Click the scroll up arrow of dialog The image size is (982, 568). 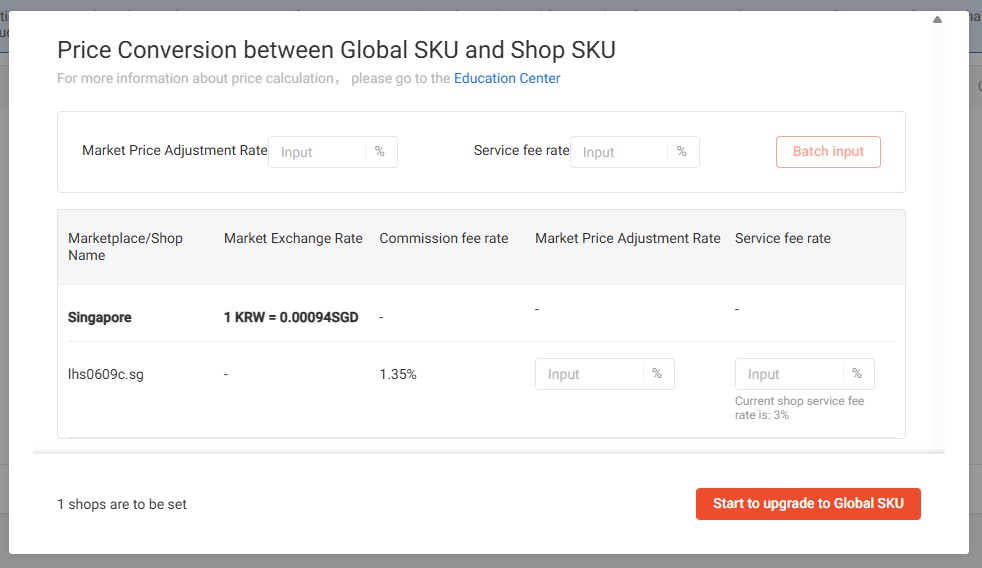point(937,19)
